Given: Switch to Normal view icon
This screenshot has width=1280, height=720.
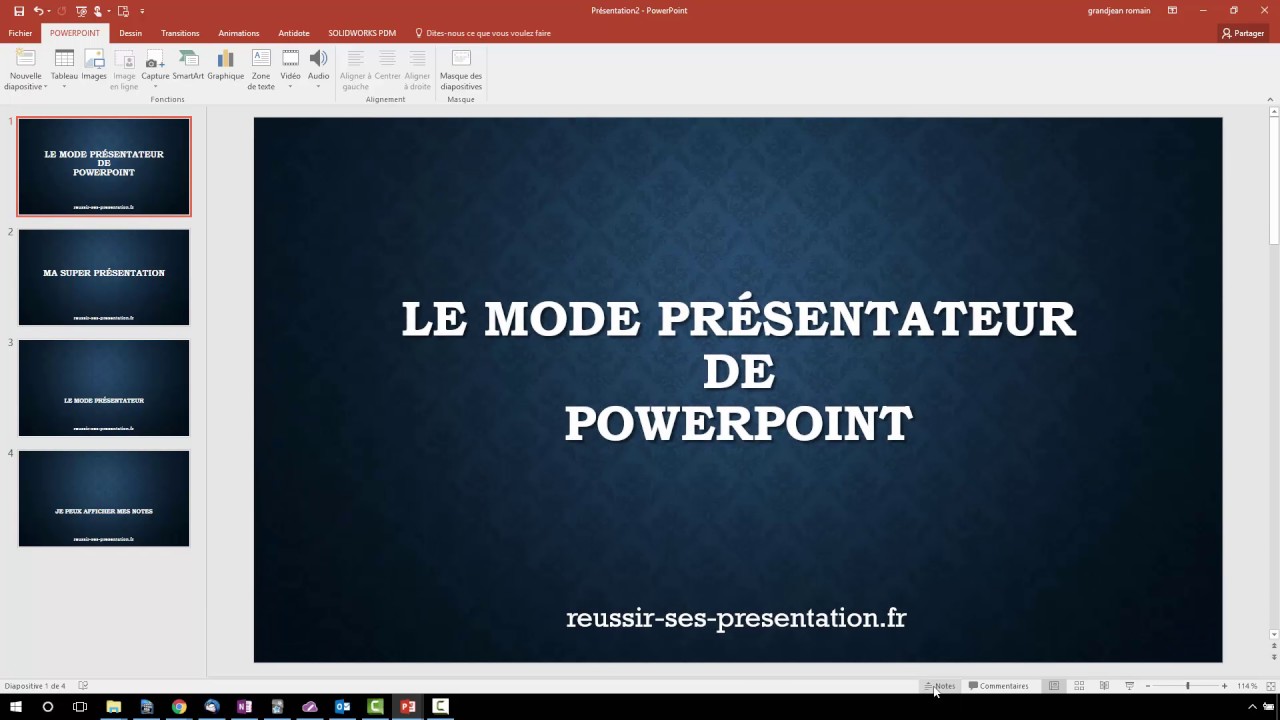Looking at the screenshot, I should pos(1054,686).
